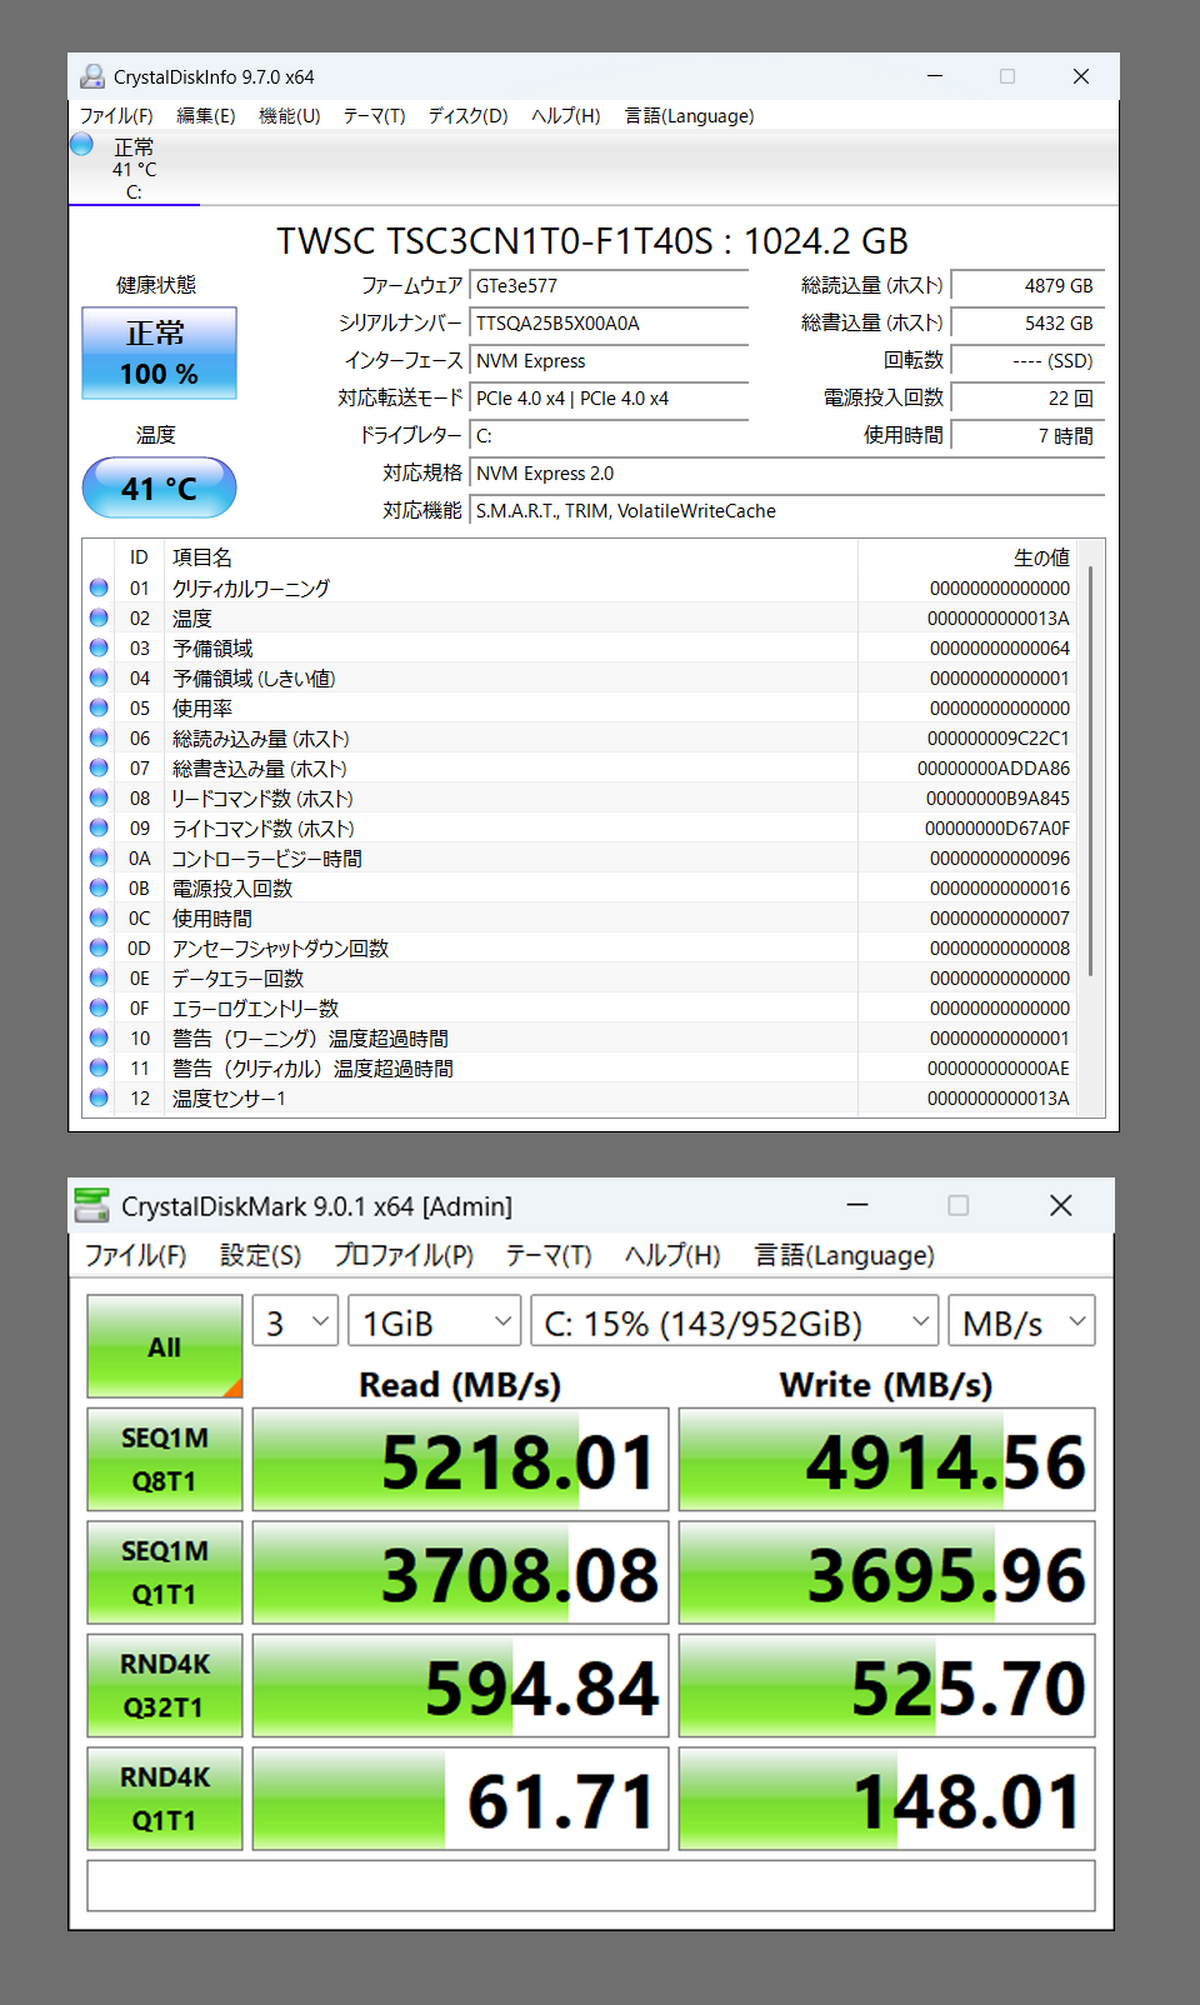Click RND4K Q32T1 read result 594.84
Screen dimensions: 1200x2005
[460, 1685]
